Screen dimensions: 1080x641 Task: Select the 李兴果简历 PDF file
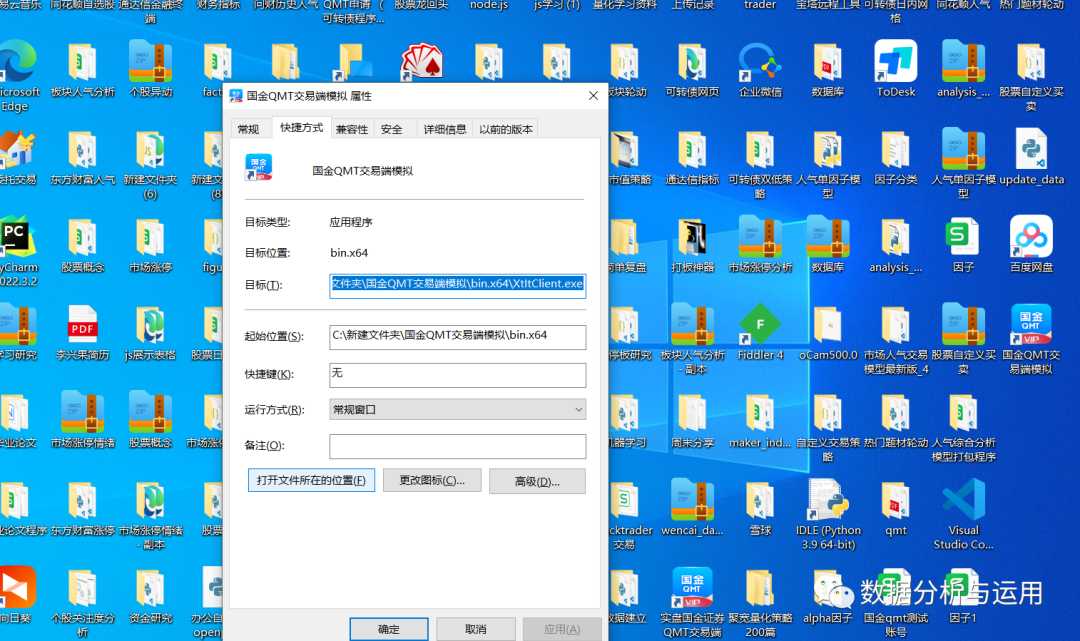tap(83, 333)
